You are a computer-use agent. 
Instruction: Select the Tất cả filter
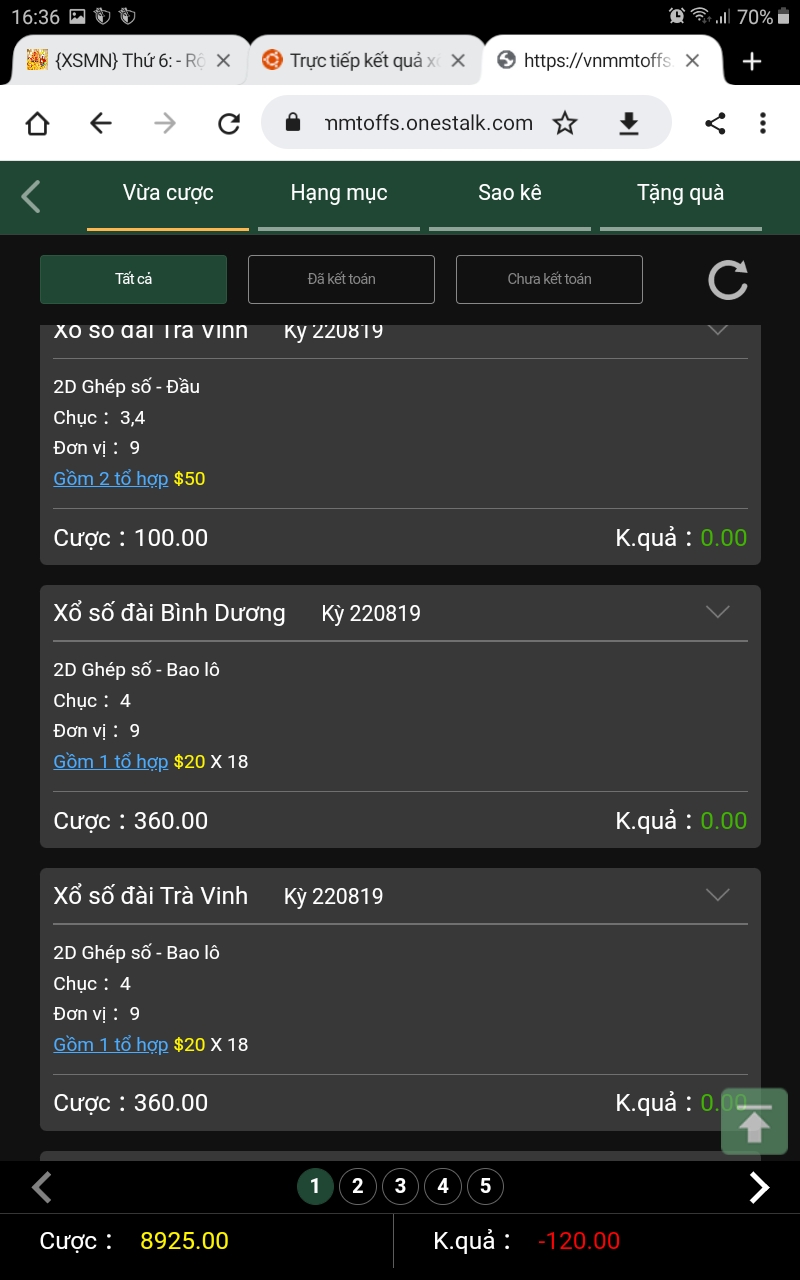[133, 279]
